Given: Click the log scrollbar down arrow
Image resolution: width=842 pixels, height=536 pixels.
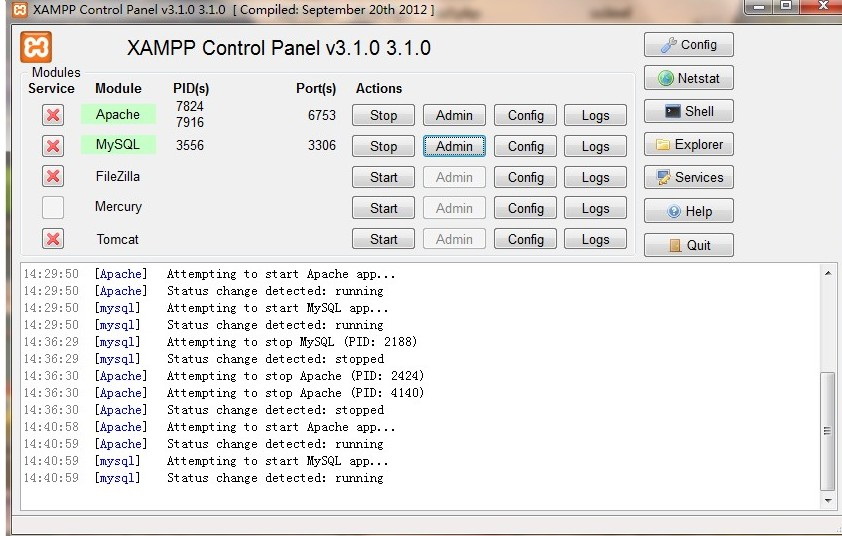Looking at the screenshot, I should (x=828, y=501).
